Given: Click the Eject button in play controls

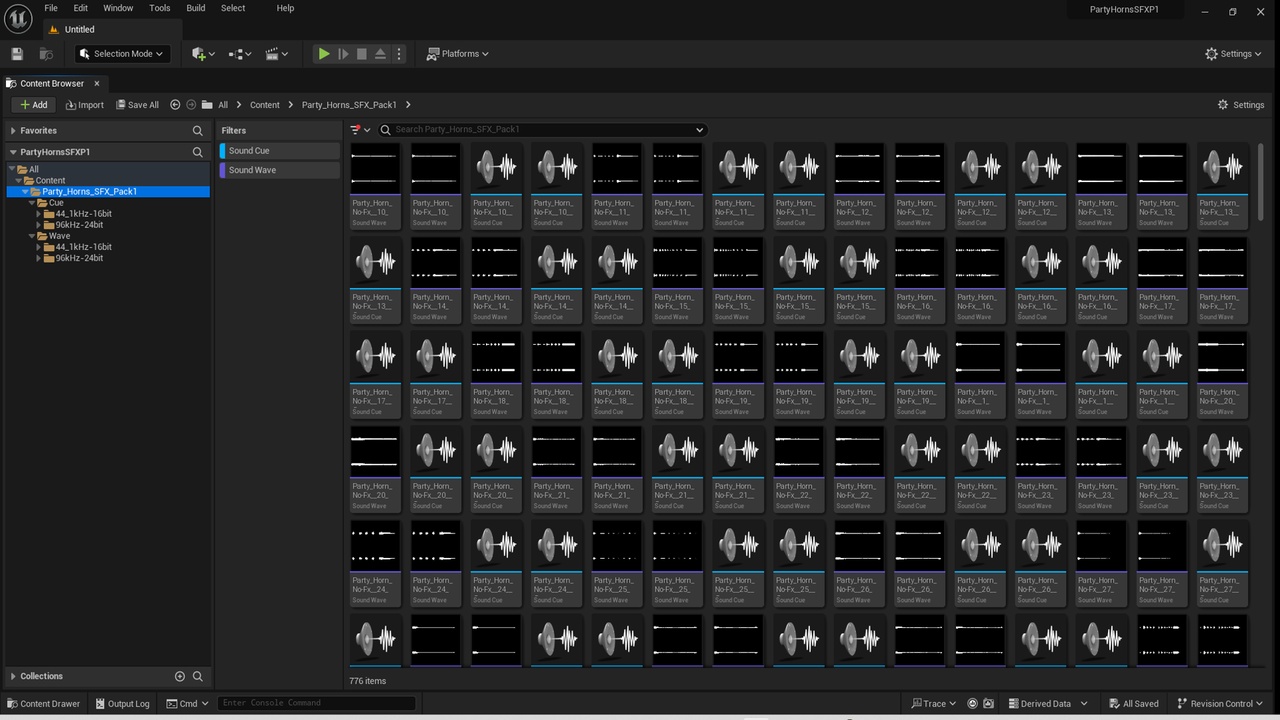Looking at the screenshot, I should pos(380,54).
